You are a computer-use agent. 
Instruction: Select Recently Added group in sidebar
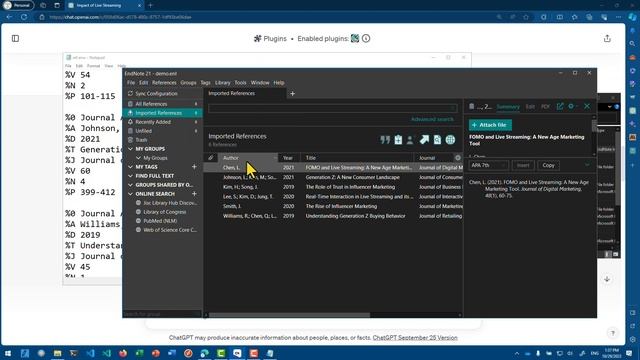(162, 122)
